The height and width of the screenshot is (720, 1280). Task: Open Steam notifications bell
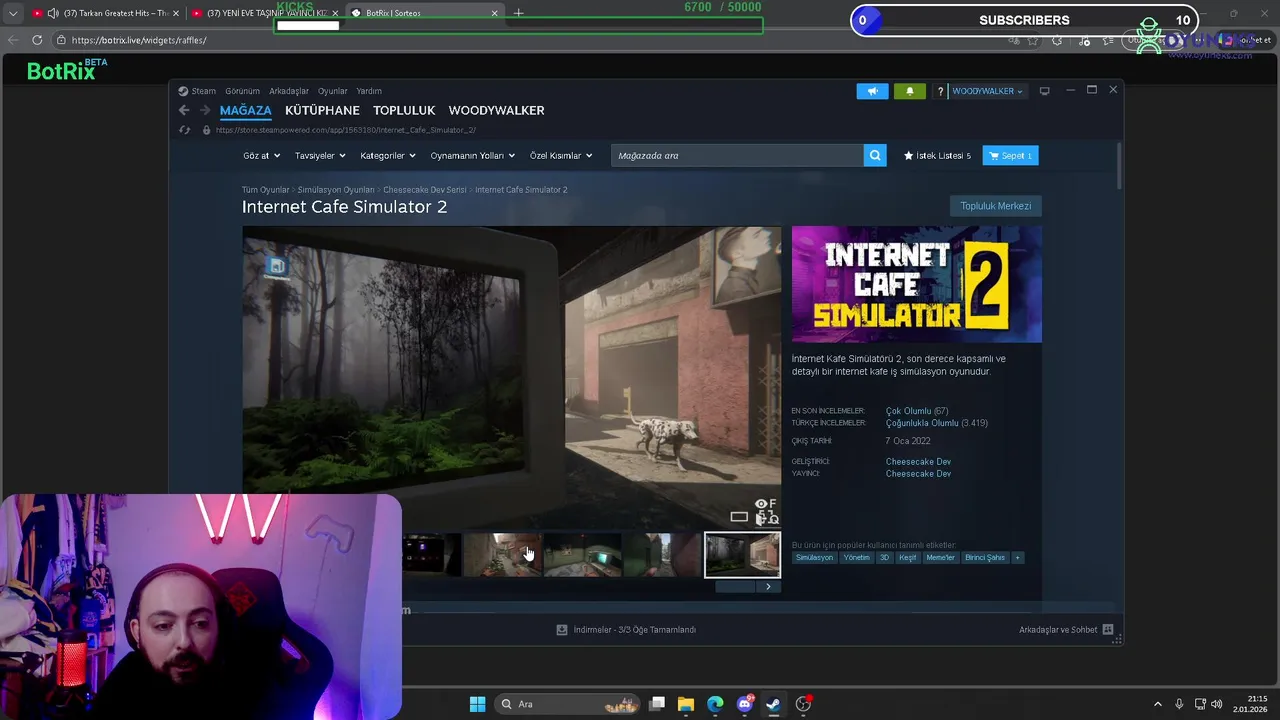coord(909,91)
